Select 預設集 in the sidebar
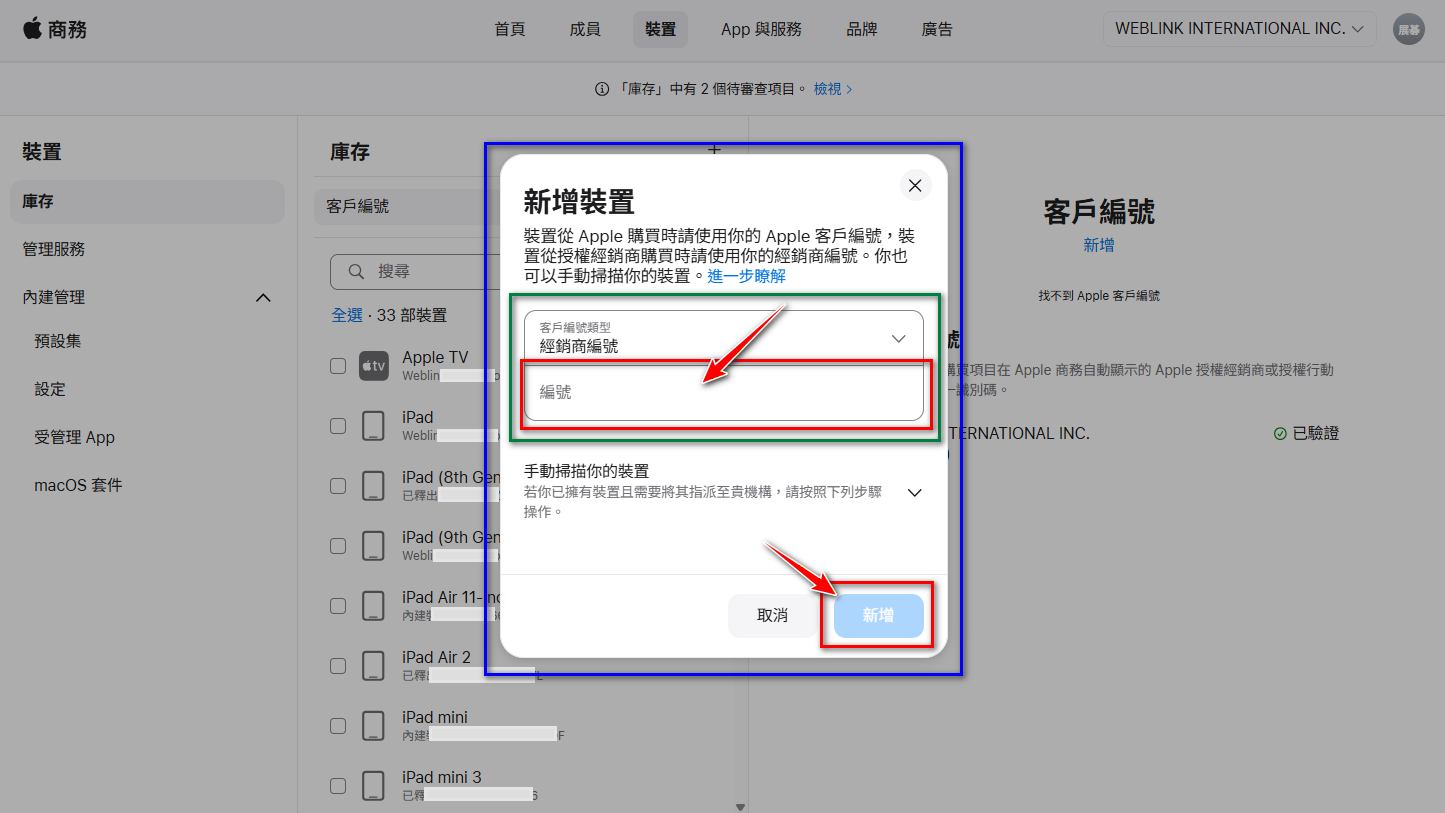 (58, 341)
